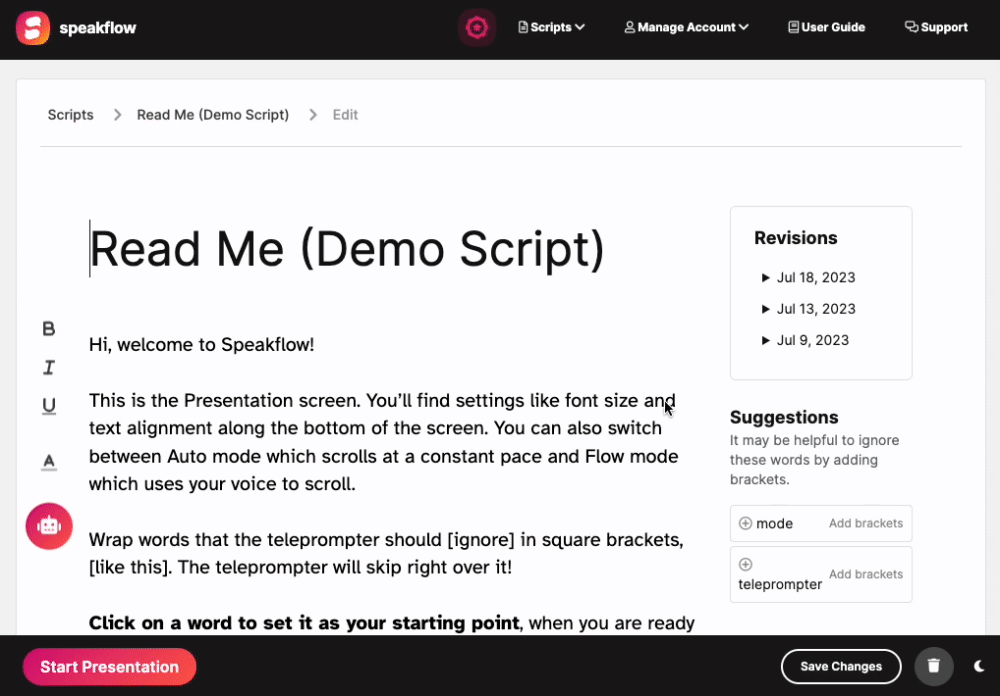The width and height of the screenshot is (1000, 696).
Task: Click the User Guide book icon
Action: pos(793,27)
